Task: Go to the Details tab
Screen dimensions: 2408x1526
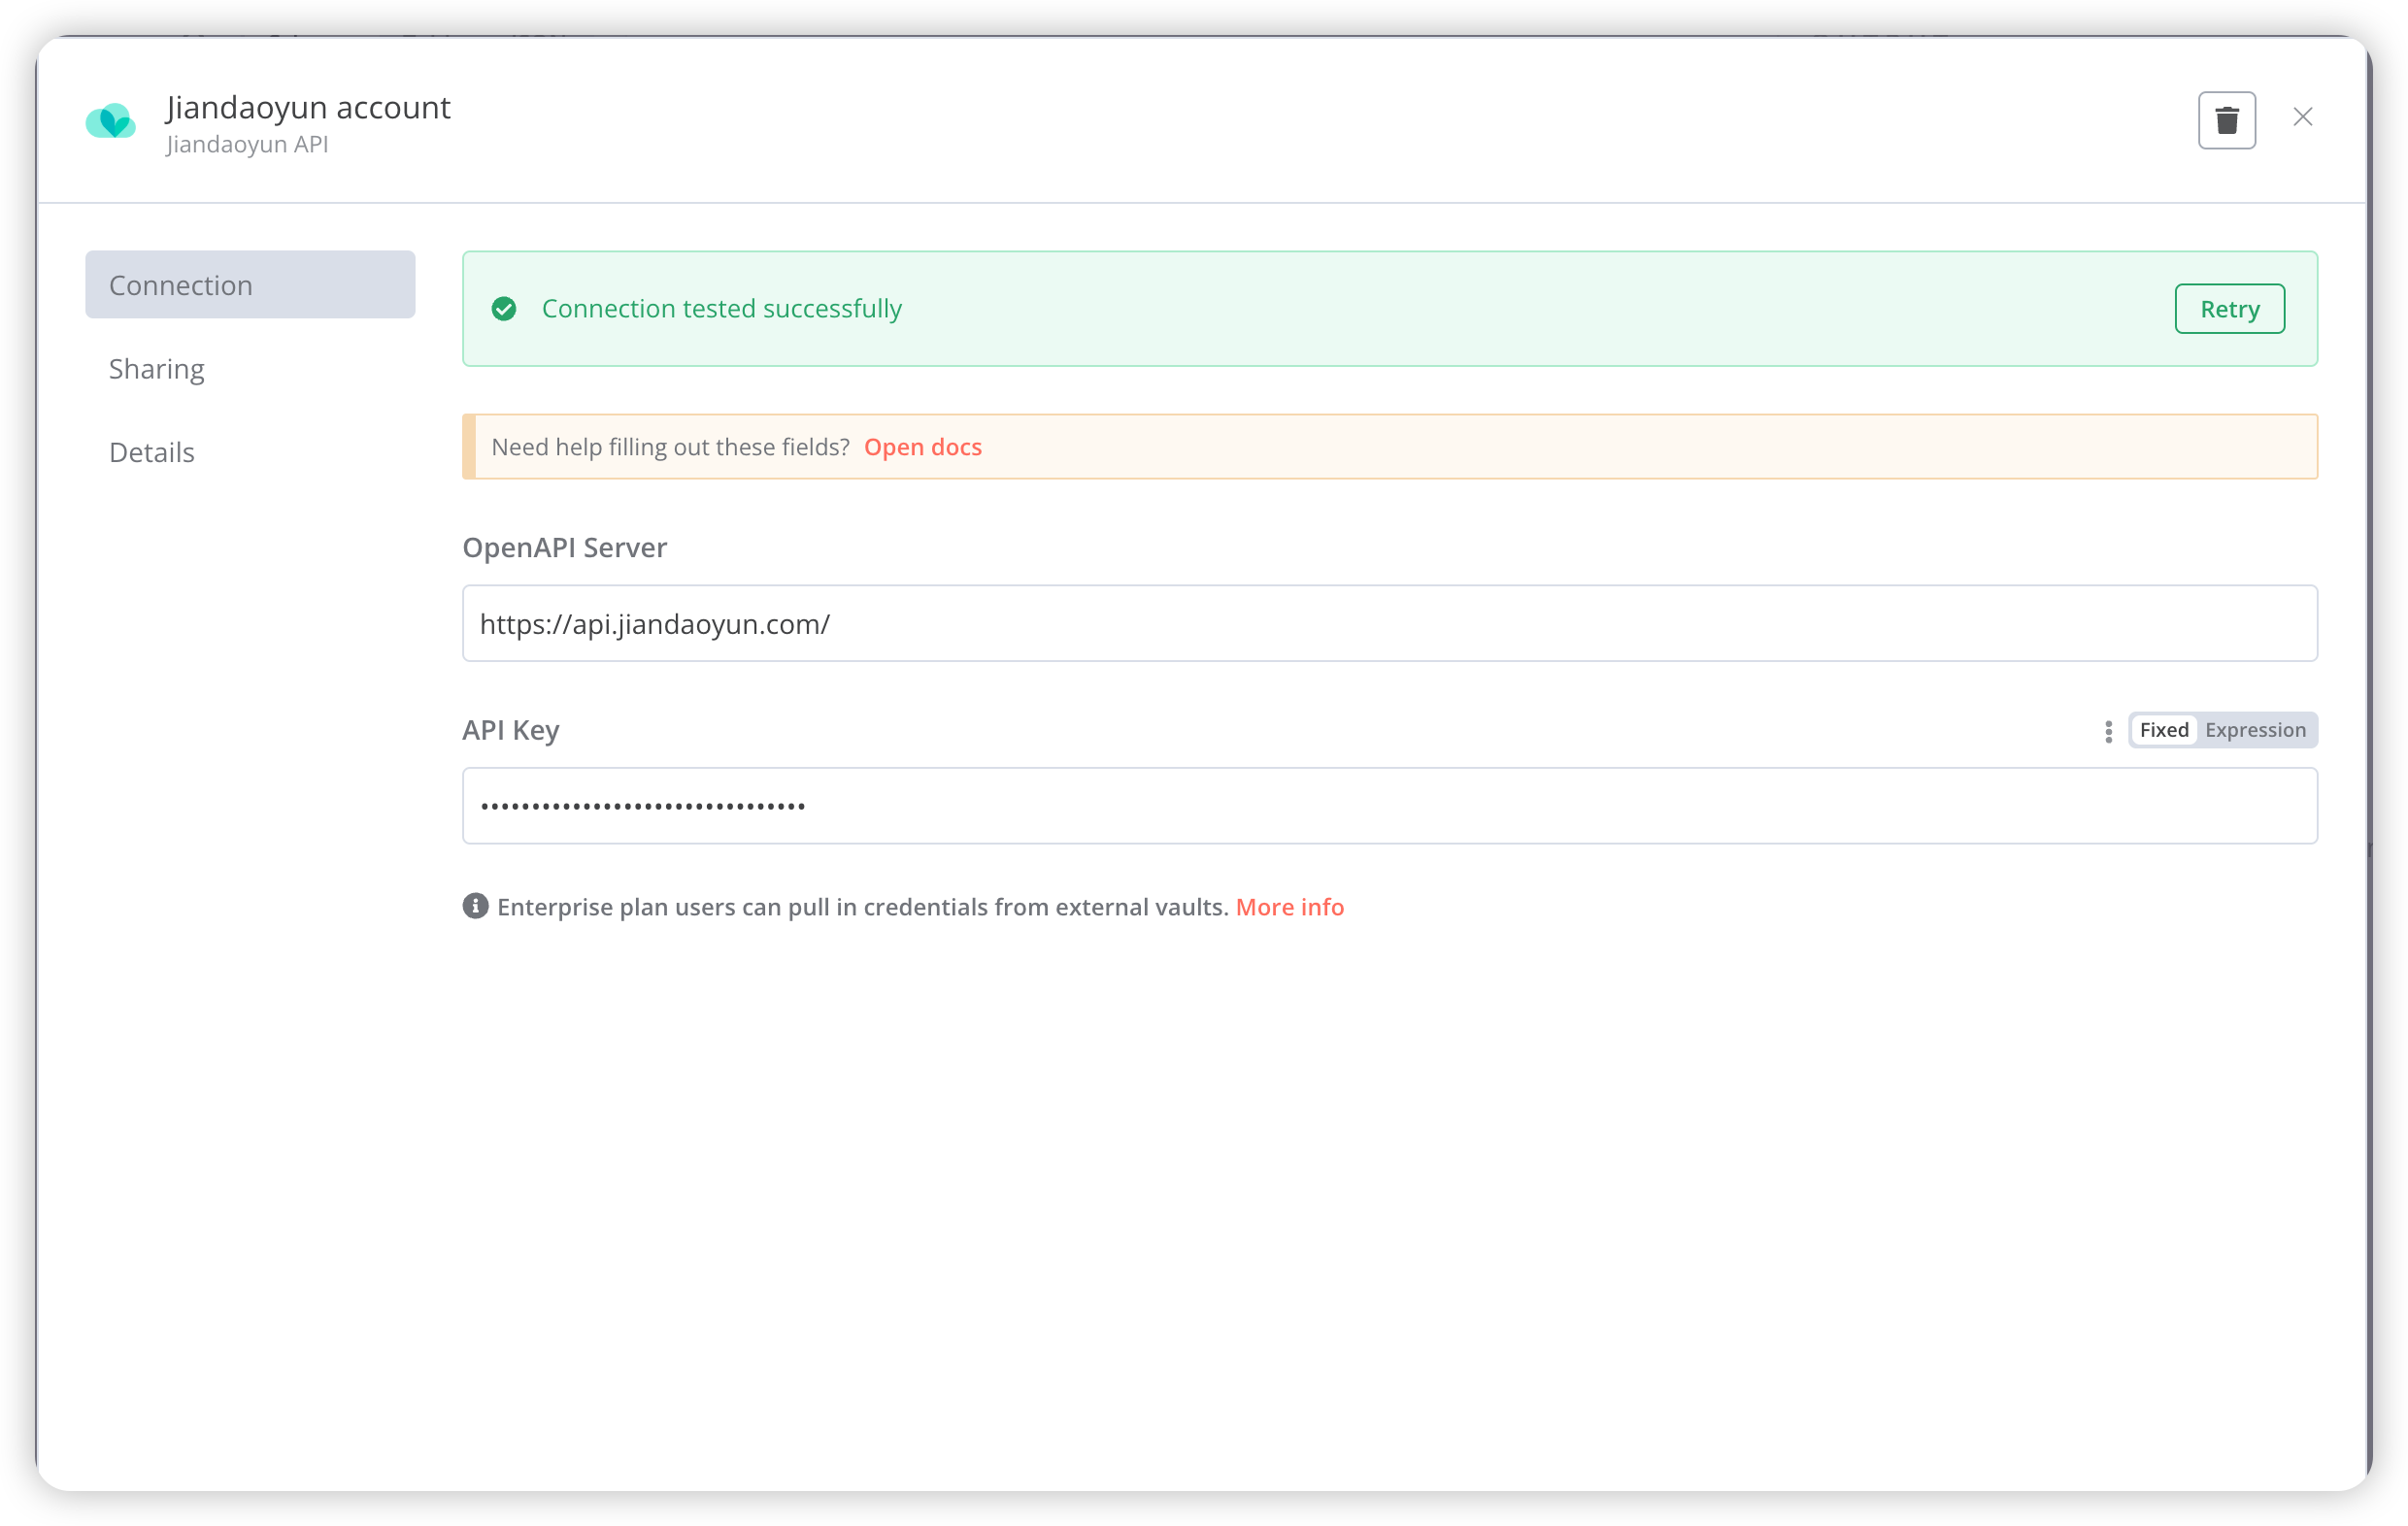Action: 152,452
